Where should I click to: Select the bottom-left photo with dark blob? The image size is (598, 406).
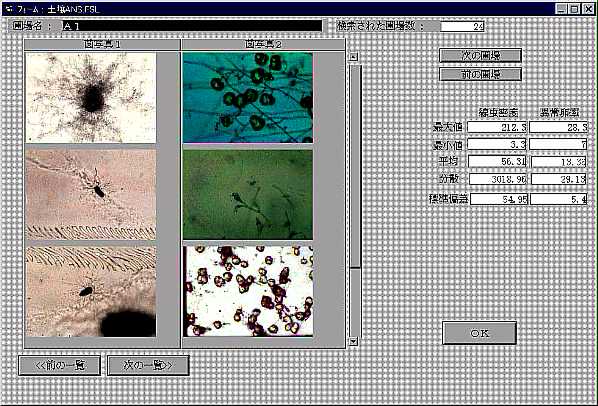click(x=91, y=292)
